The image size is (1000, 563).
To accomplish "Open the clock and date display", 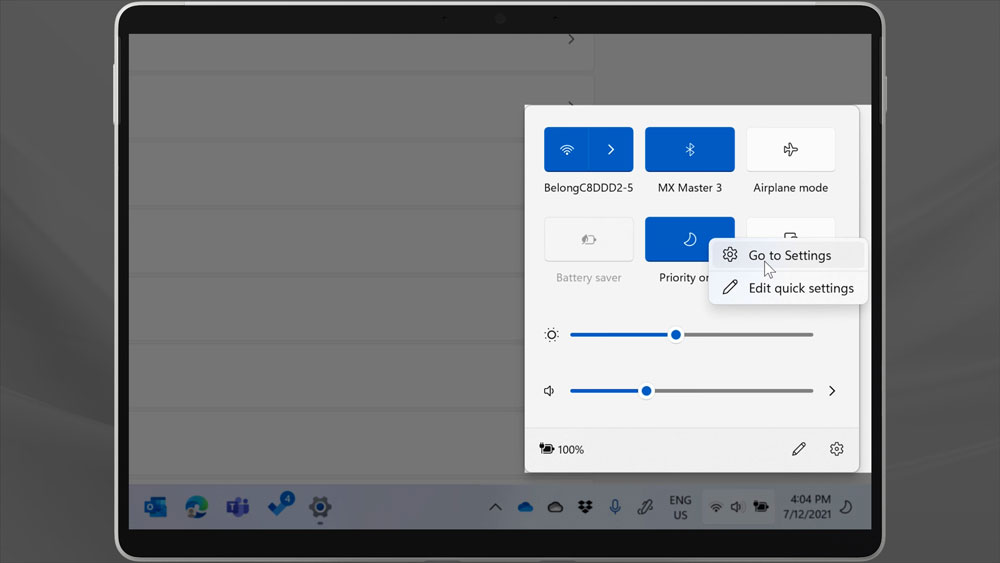I will pos(810,507).
